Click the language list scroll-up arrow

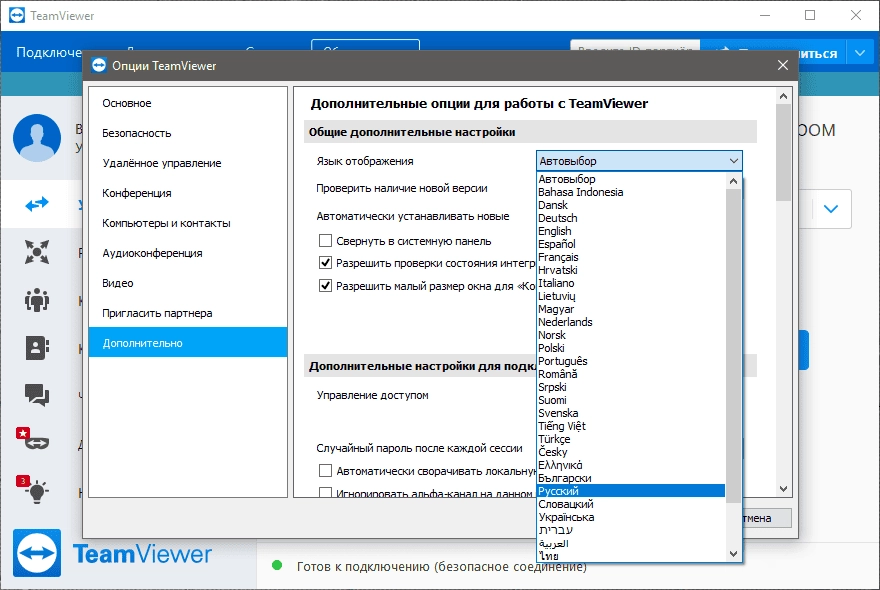click(x=733, y=181)
